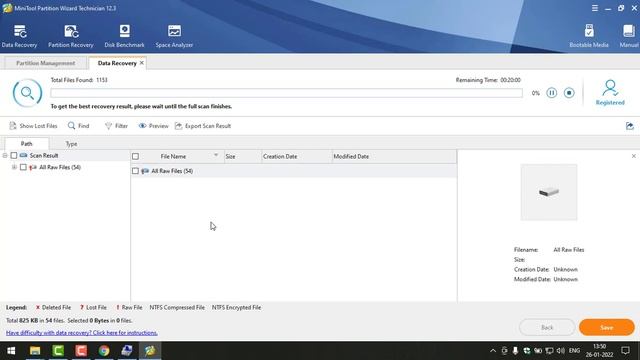This screenshot has height=360, width=640.
Task: Open Google Chrome from taskbar
Action: 104,351
